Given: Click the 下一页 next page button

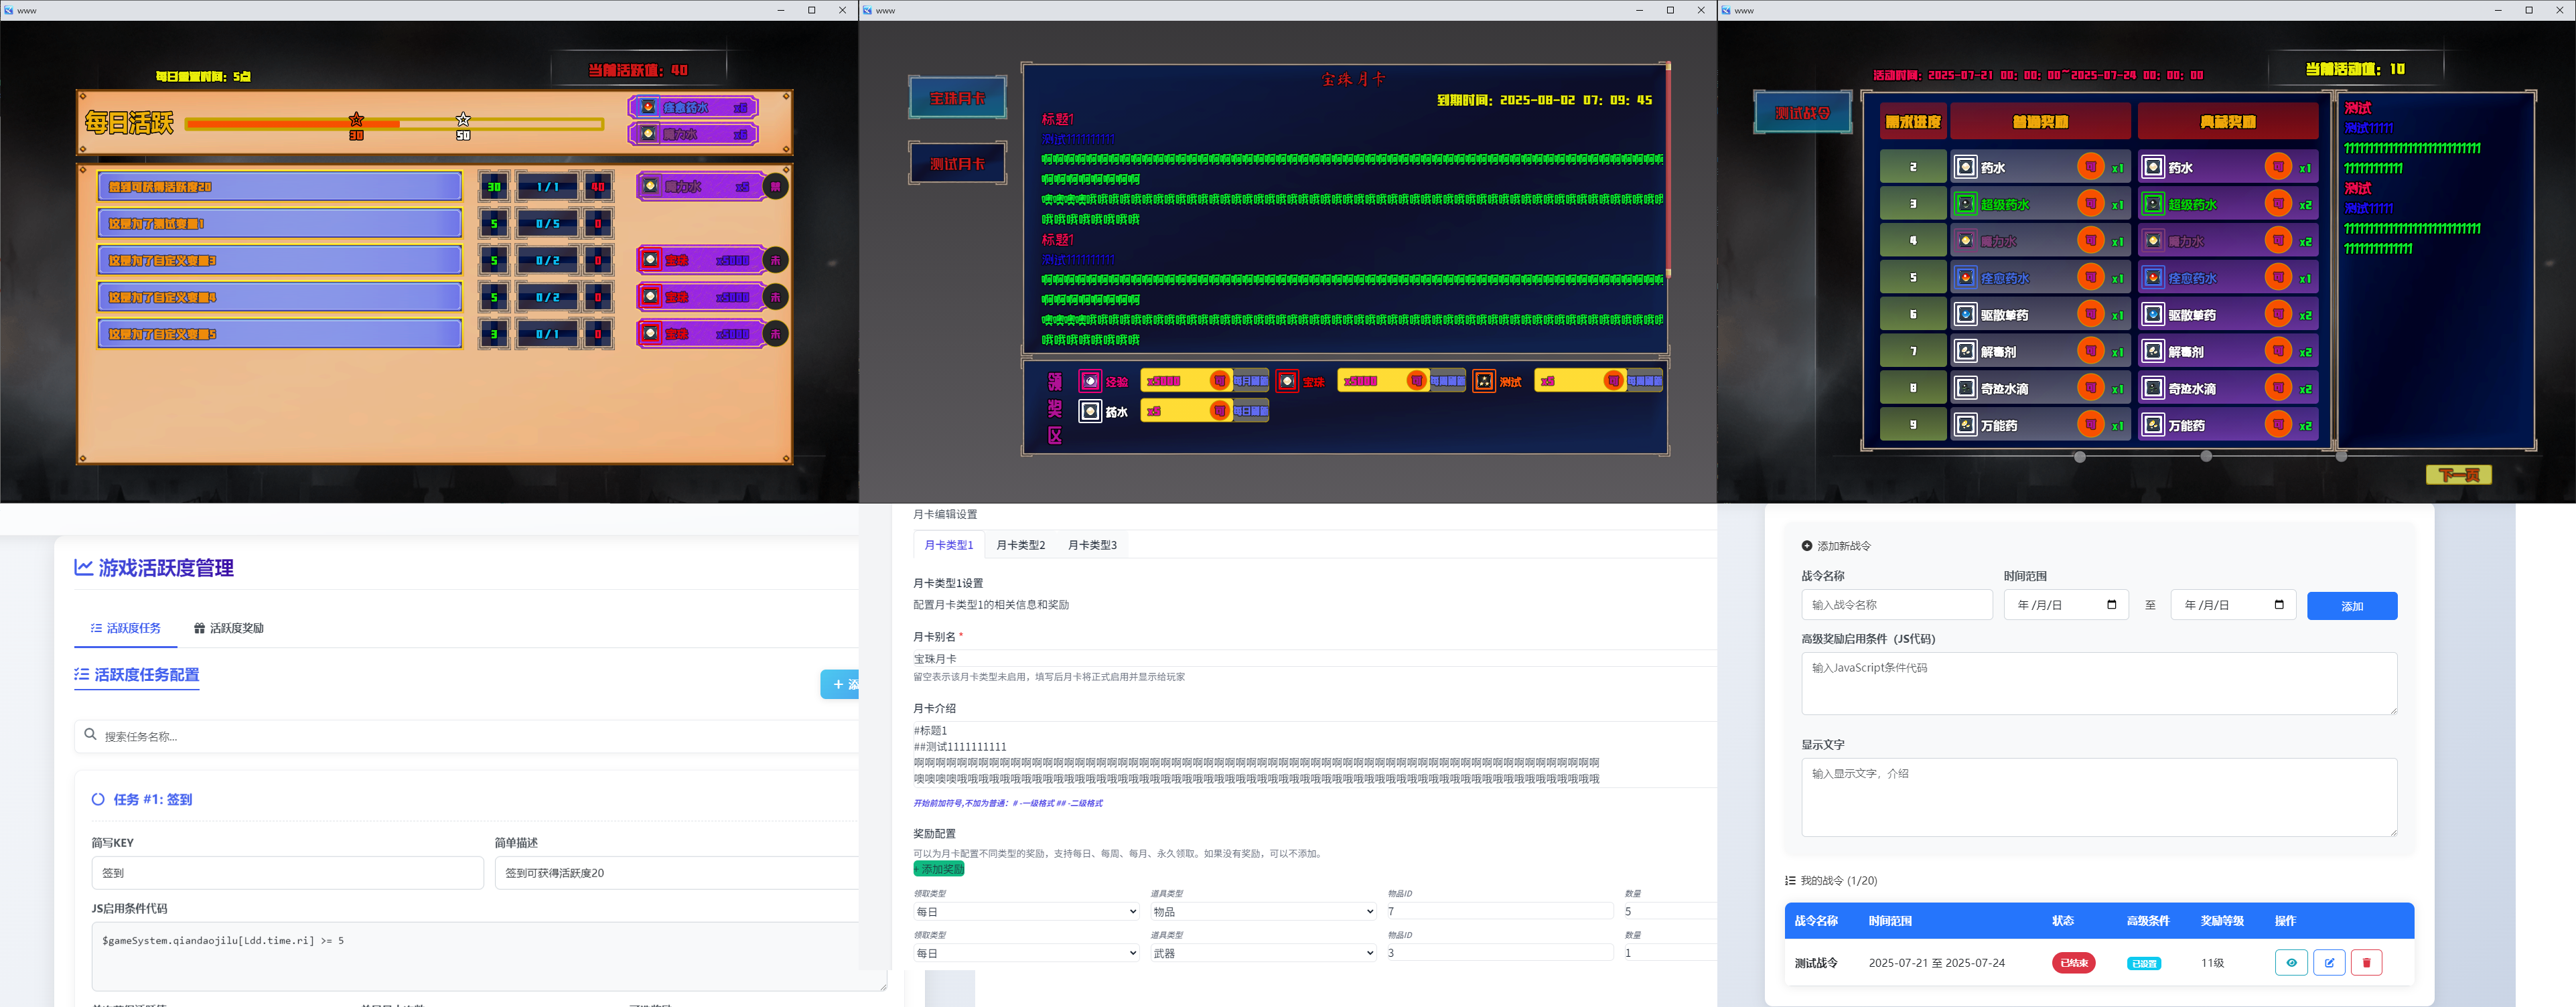Looking at the screenshot, I should 2458,475.
